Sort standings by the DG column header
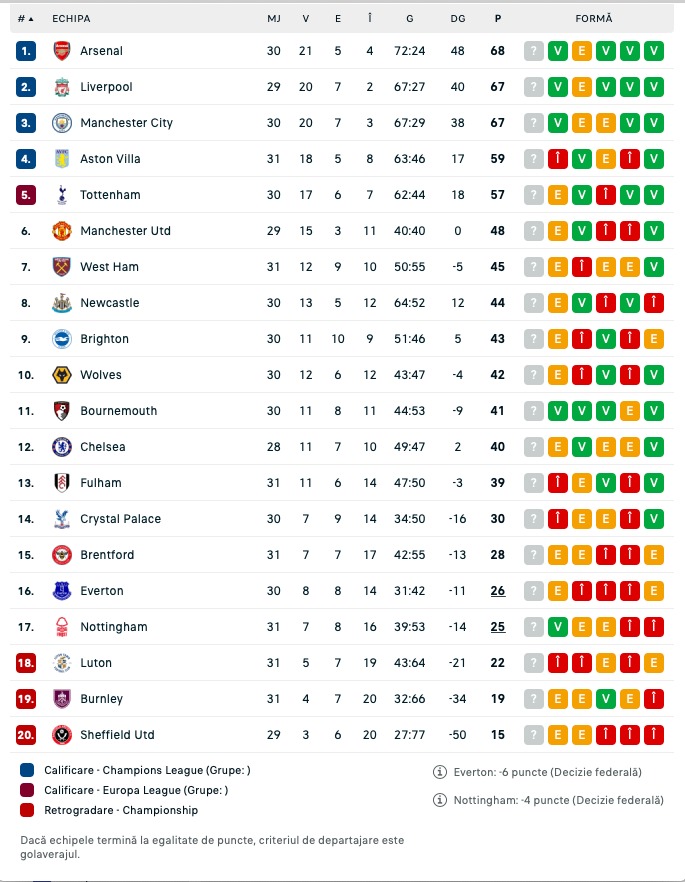 pyautogui.click(x=458, y=19)
